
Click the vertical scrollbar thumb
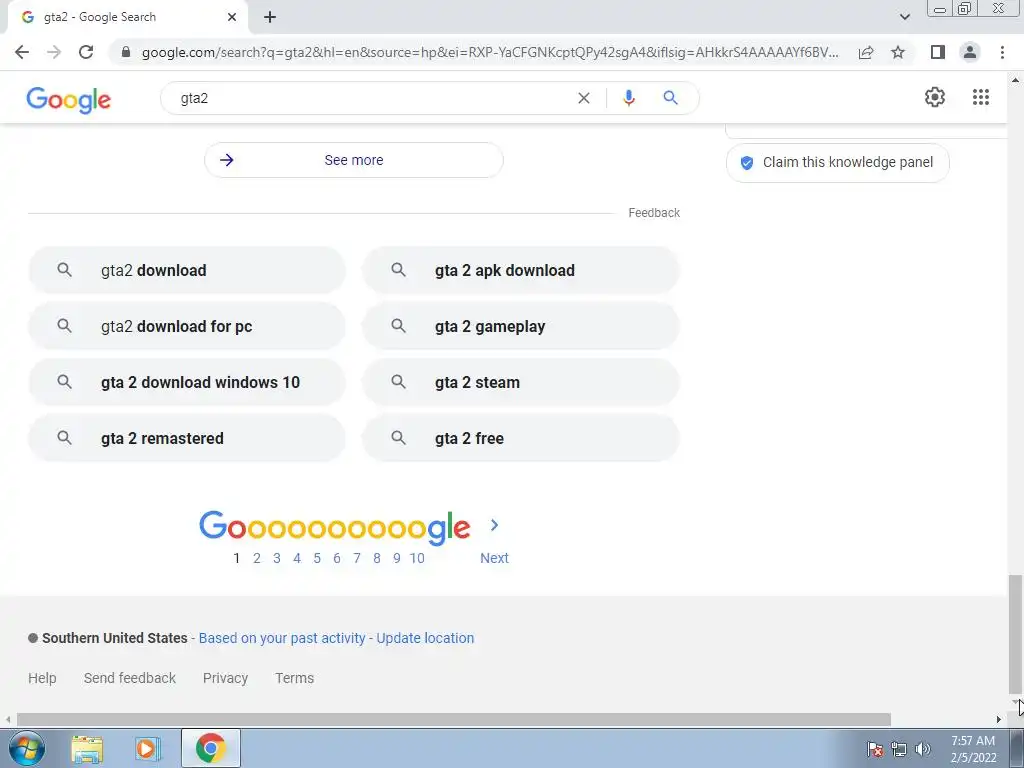click(x=1015, y=632)
